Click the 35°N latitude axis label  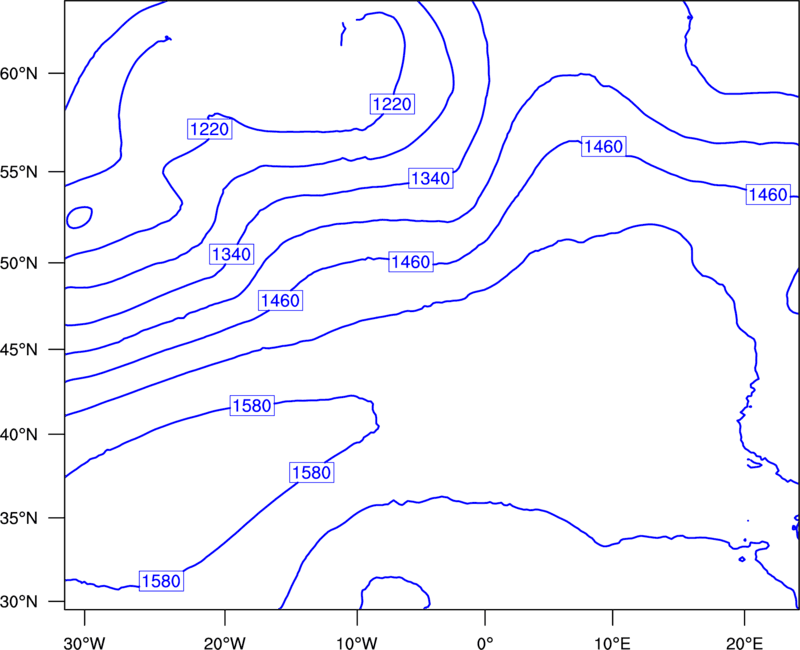point(19,518)
